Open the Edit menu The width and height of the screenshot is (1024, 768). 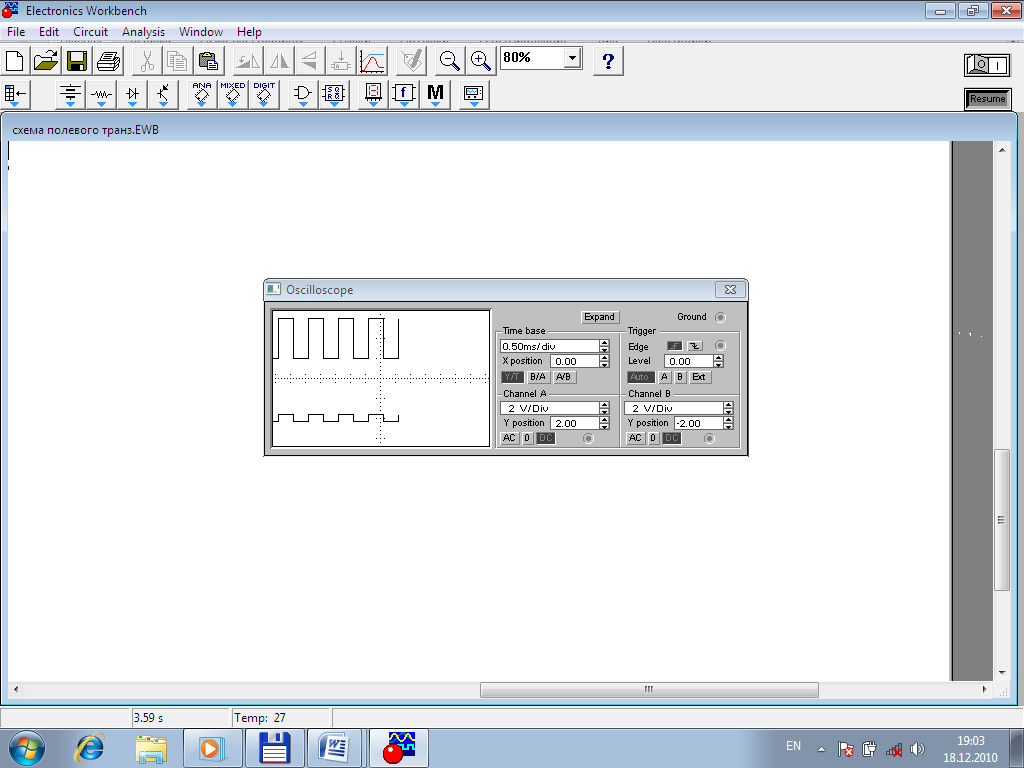(x=49, y=31)
